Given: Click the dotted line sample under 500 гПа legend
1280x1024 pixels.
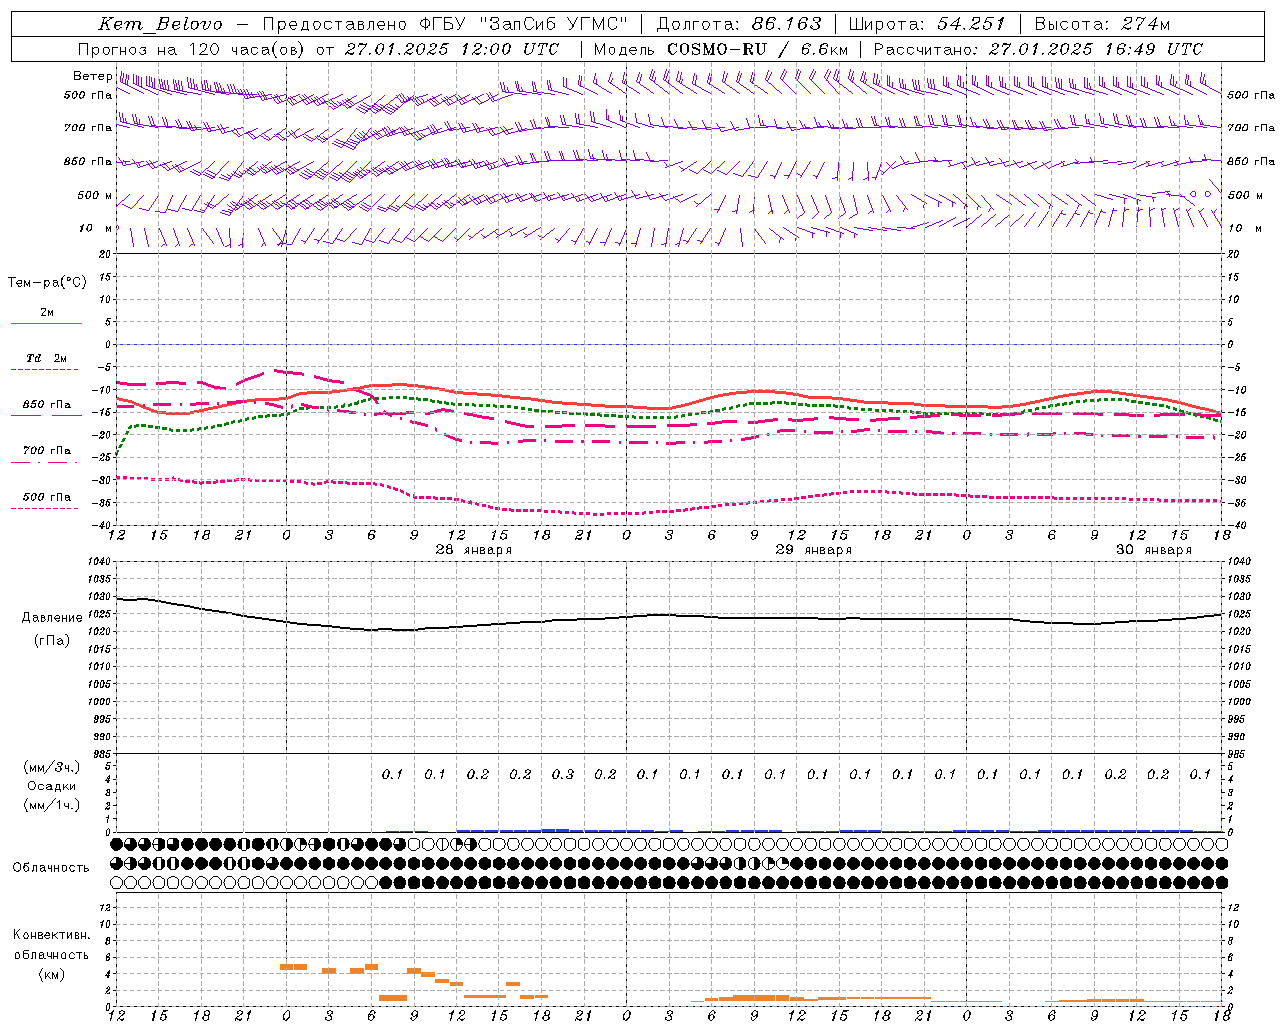Looking at the screenshot, I should coord(46,508).
